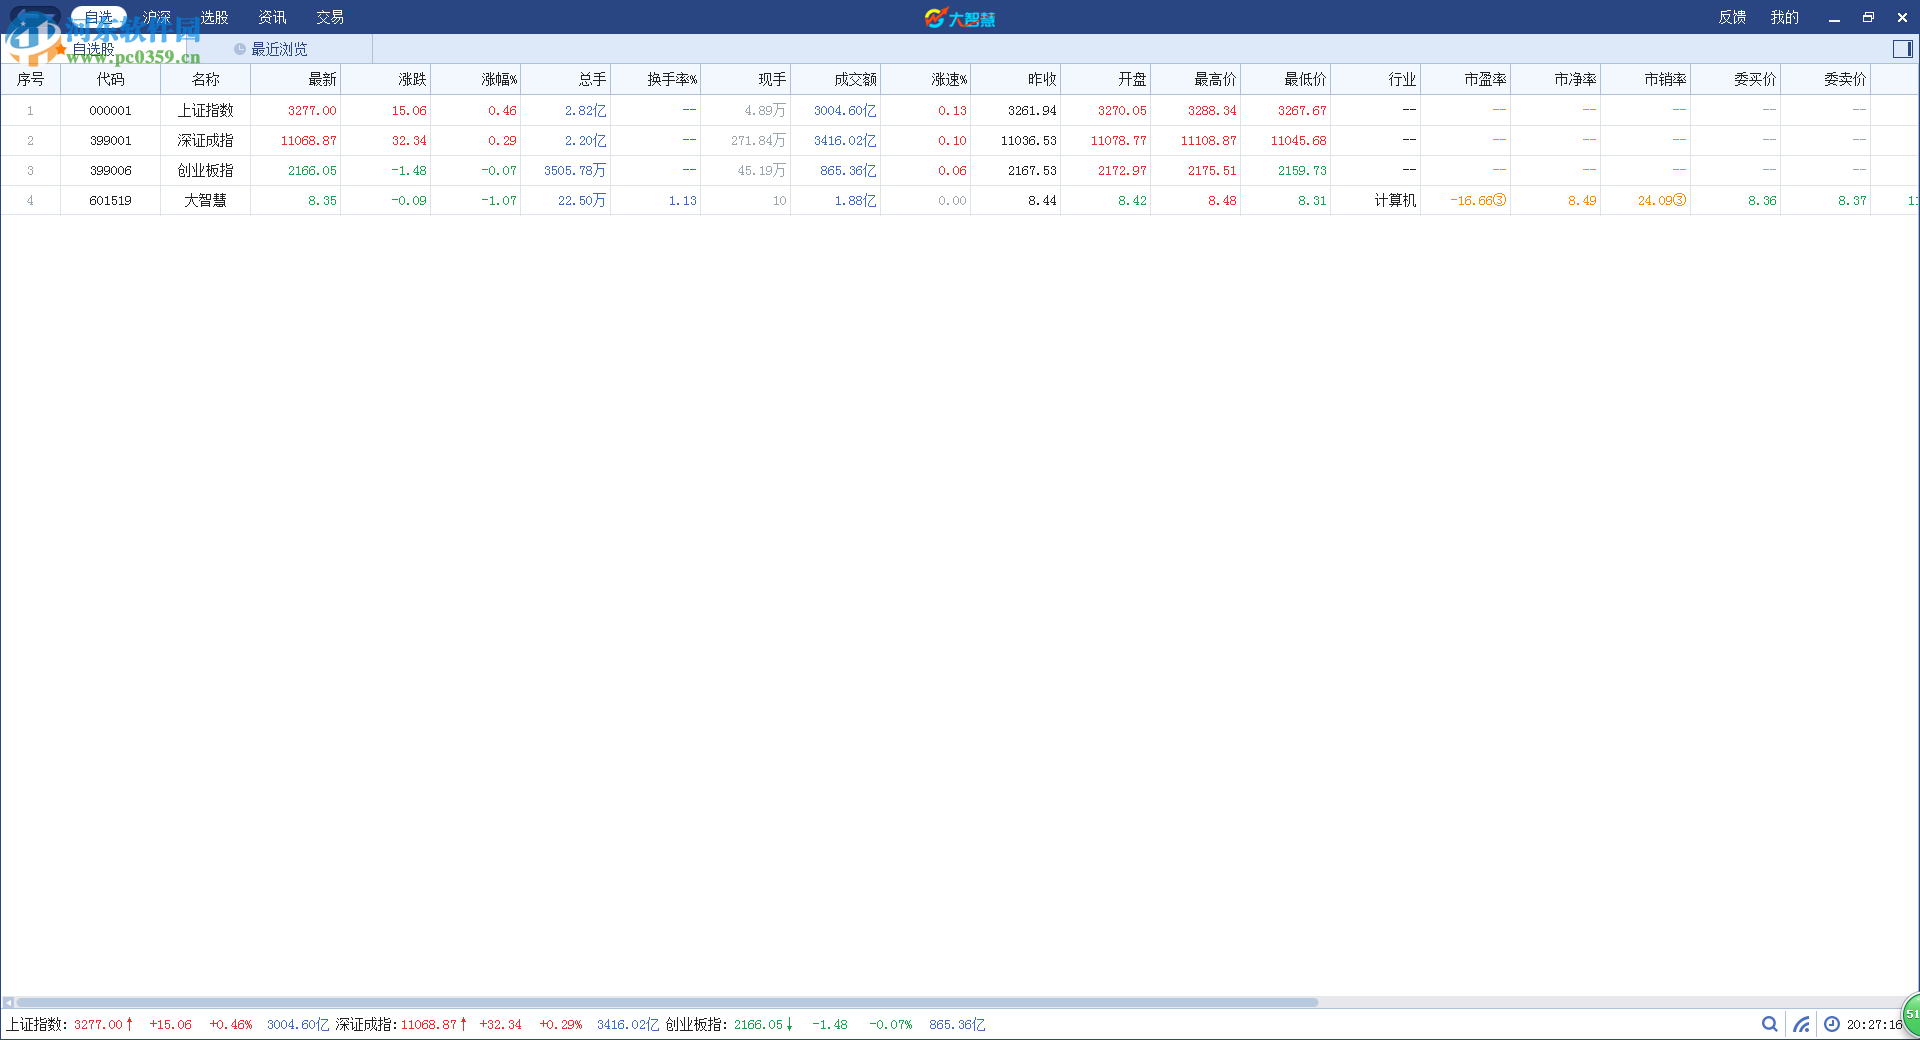Click stock code 000001
This screenshot has height=1040, width=1920.
[x=110, y=110]
